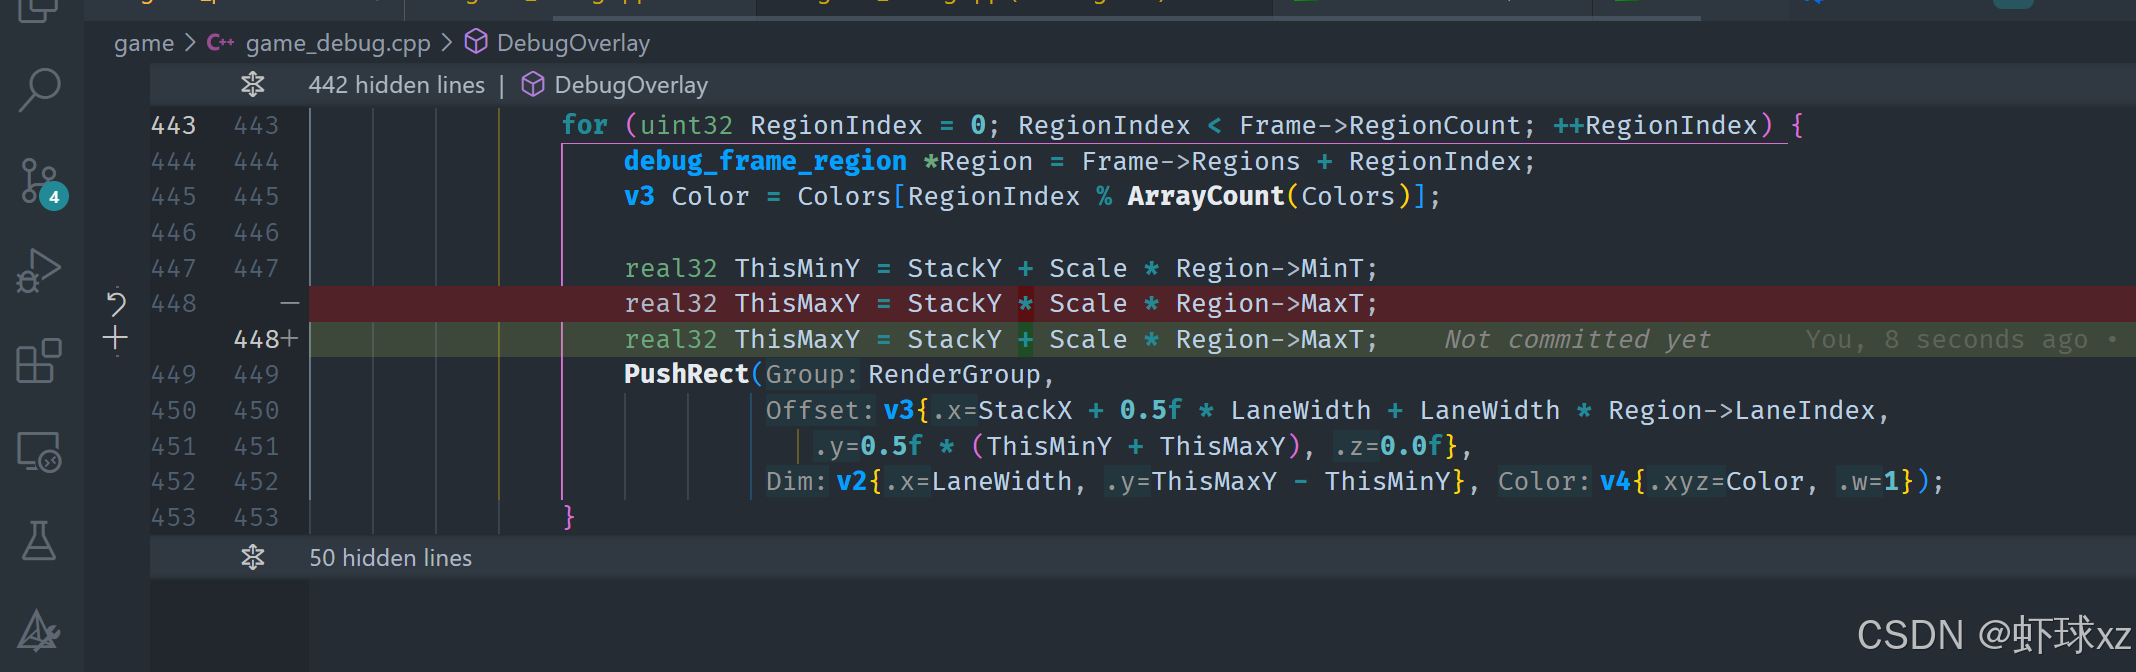Click 'Frame->RegionCount' on line 443

tap(1379, 125)
